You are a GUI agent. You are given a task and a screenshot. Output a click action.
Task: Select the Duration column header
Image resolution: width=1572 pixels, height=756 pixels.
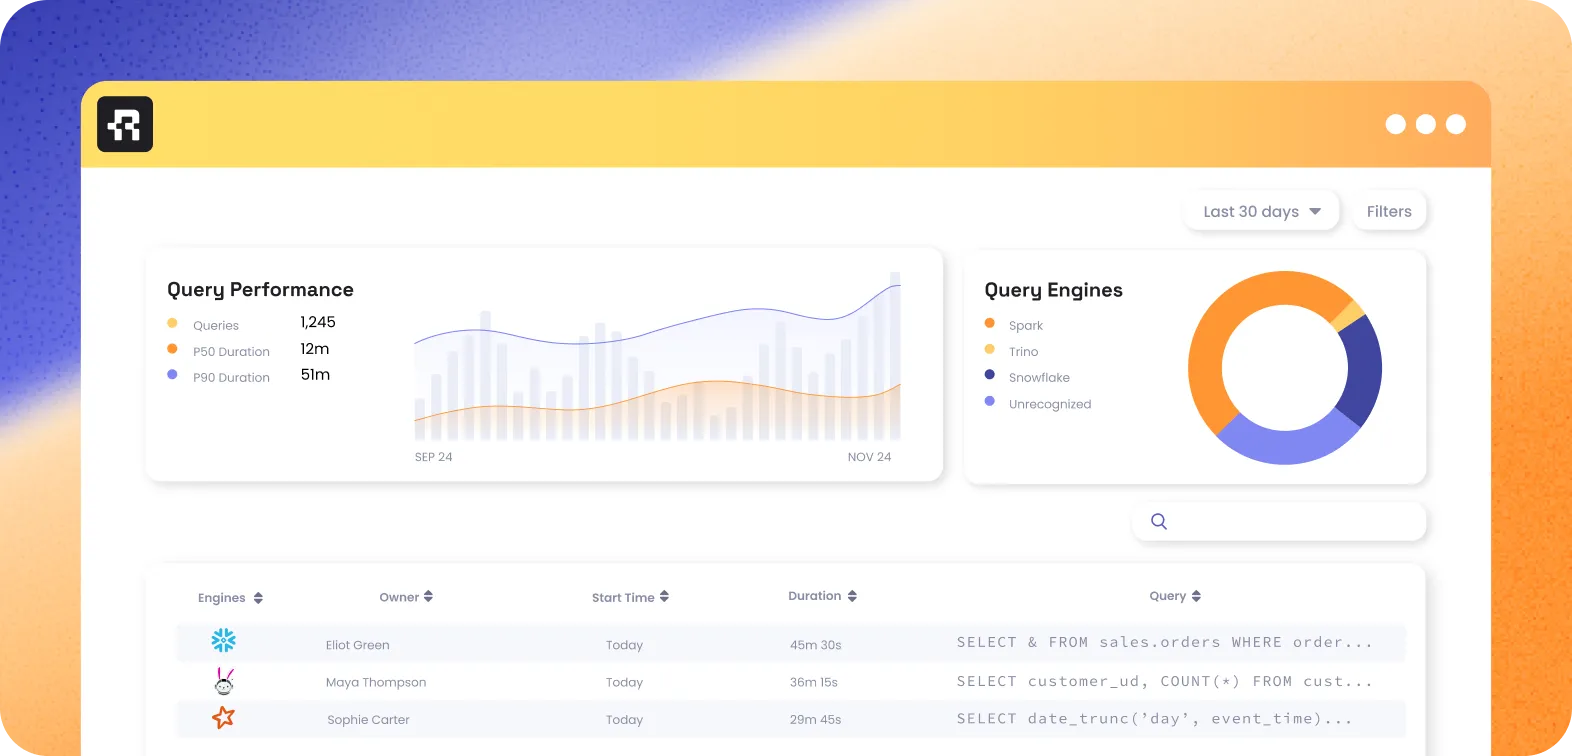coord(815,596)
